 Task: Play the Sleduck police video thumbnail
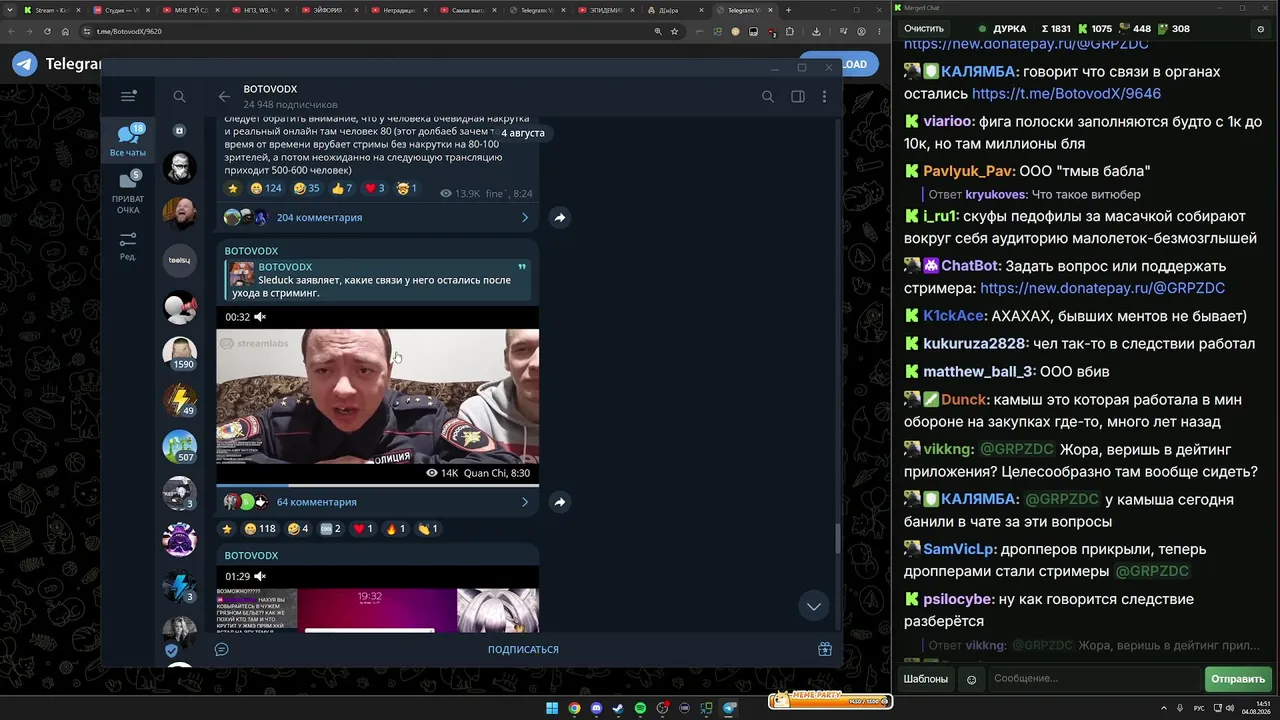pos(377,396)
